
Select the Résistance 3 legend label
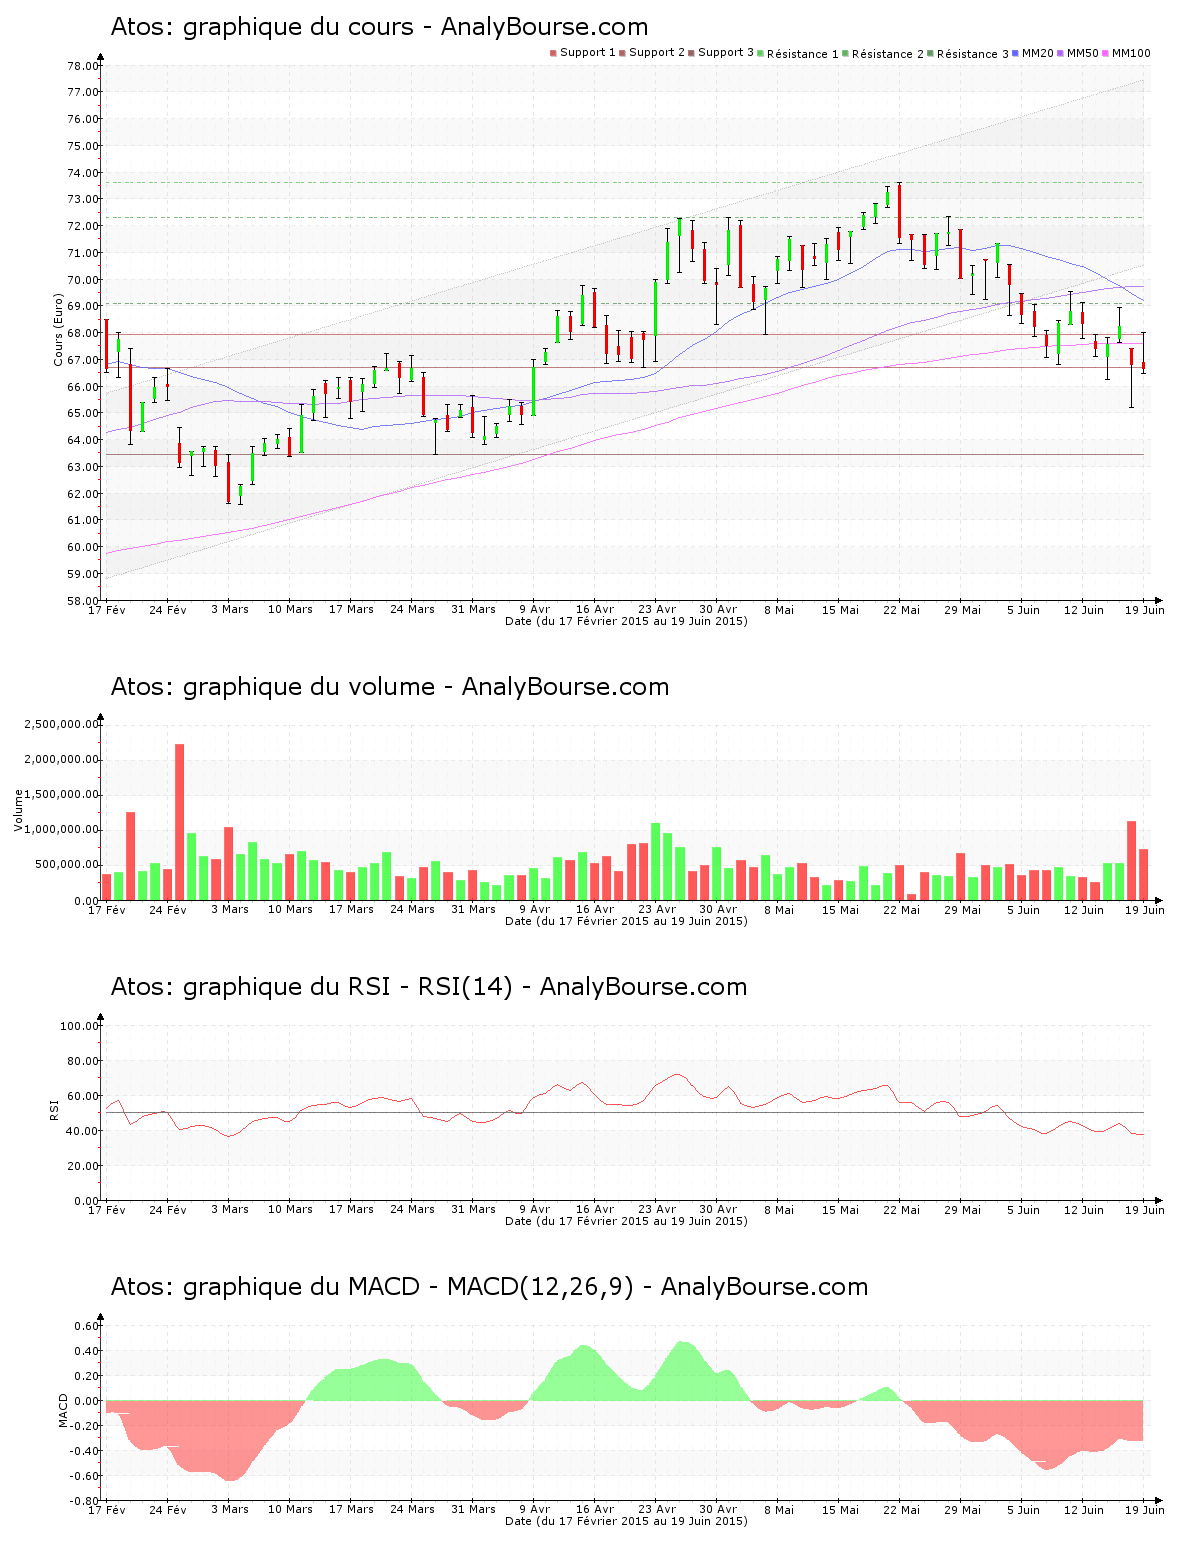tap(973, 54)
